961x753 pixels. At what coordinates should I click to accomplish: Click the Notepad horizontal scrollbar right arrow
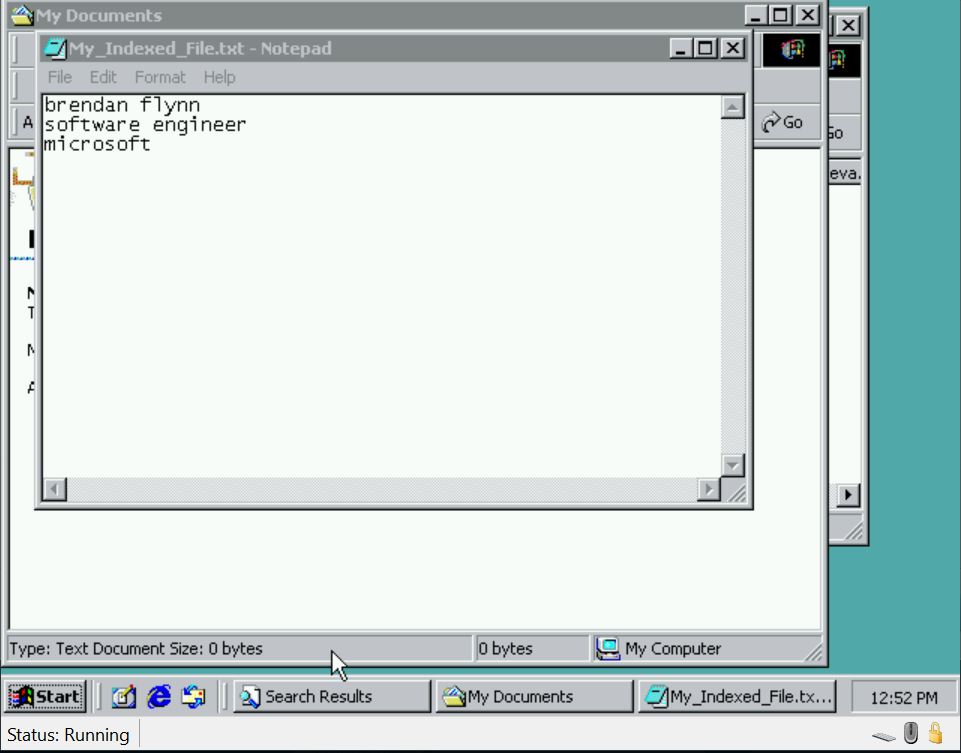pyautogui.click(x=709, y=490)
